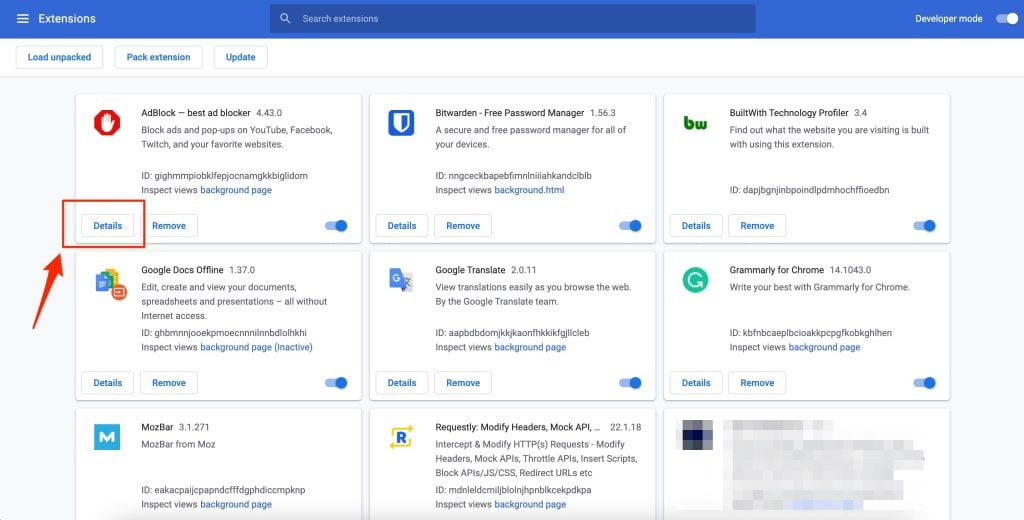This screenshot has width=1024, height=520.
Task: Click Pack extension button
Action: click(159, 57)
